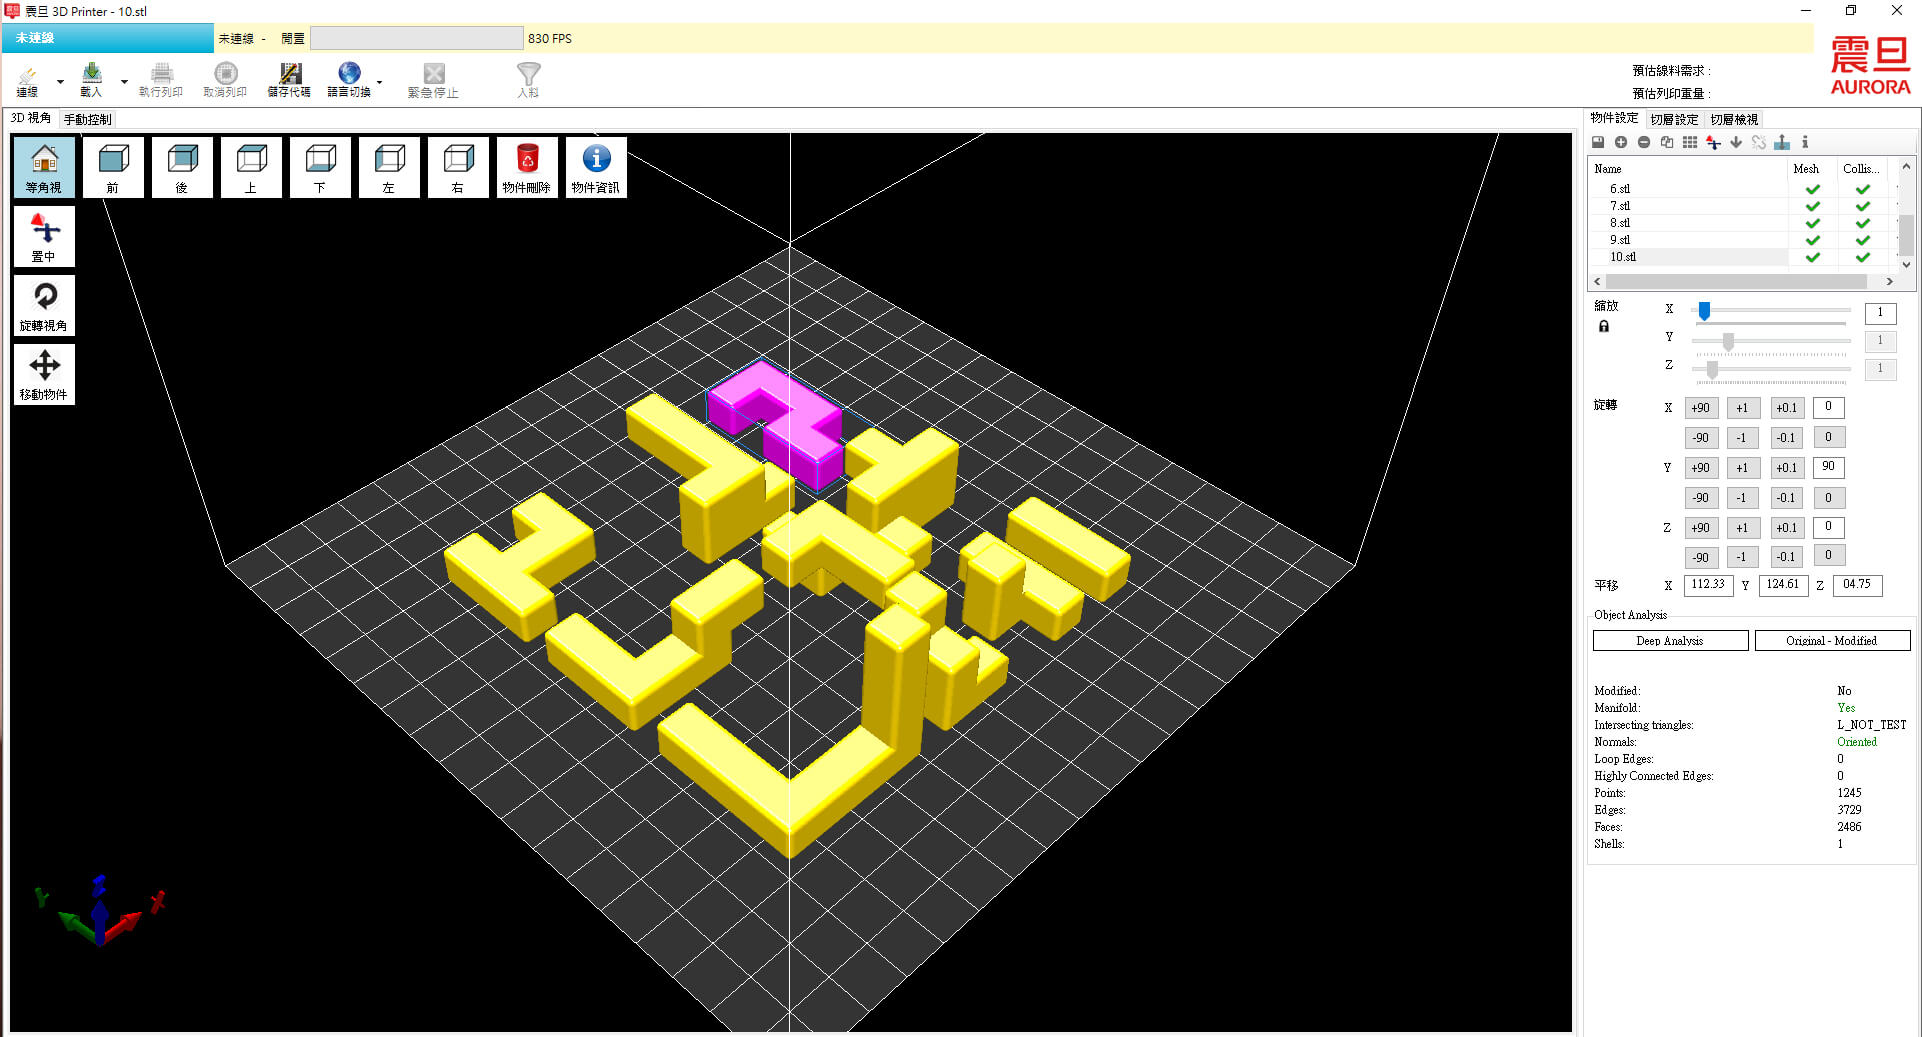Open 物件資訊 object info
This screenshot has width=1922, height=1037.
(596, 167)
